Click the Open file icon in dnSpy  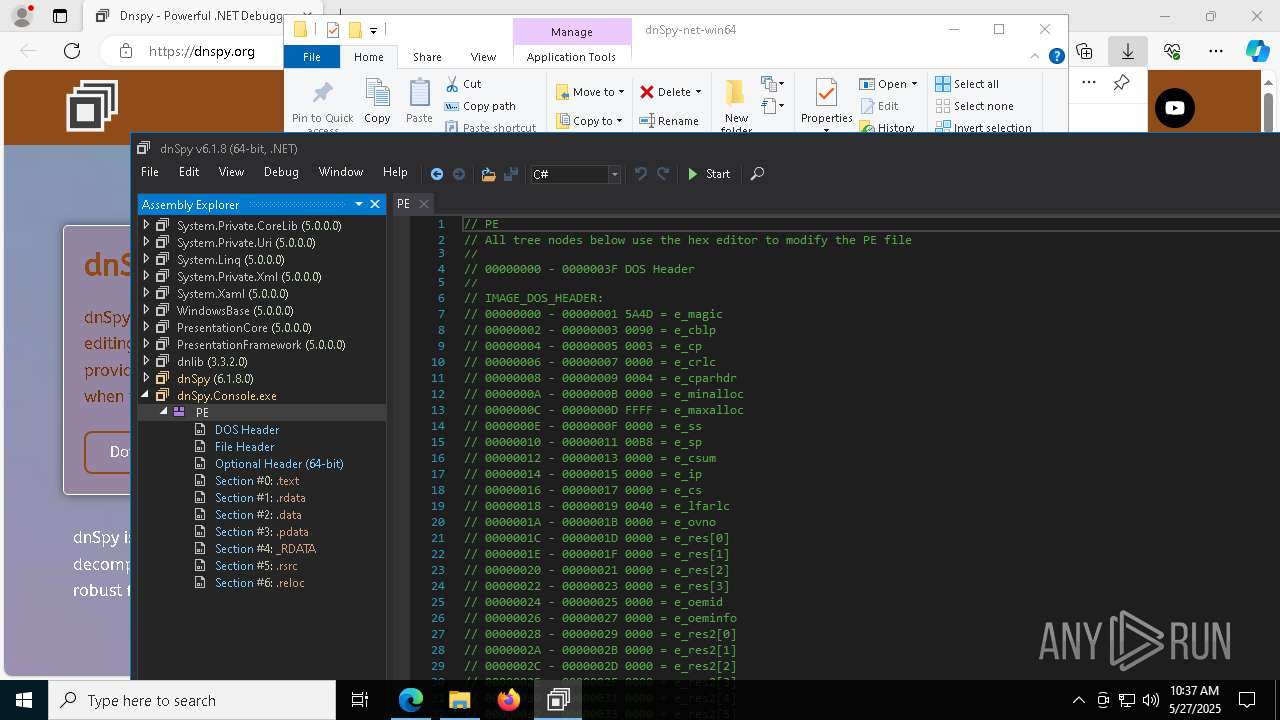click(488, 174)
